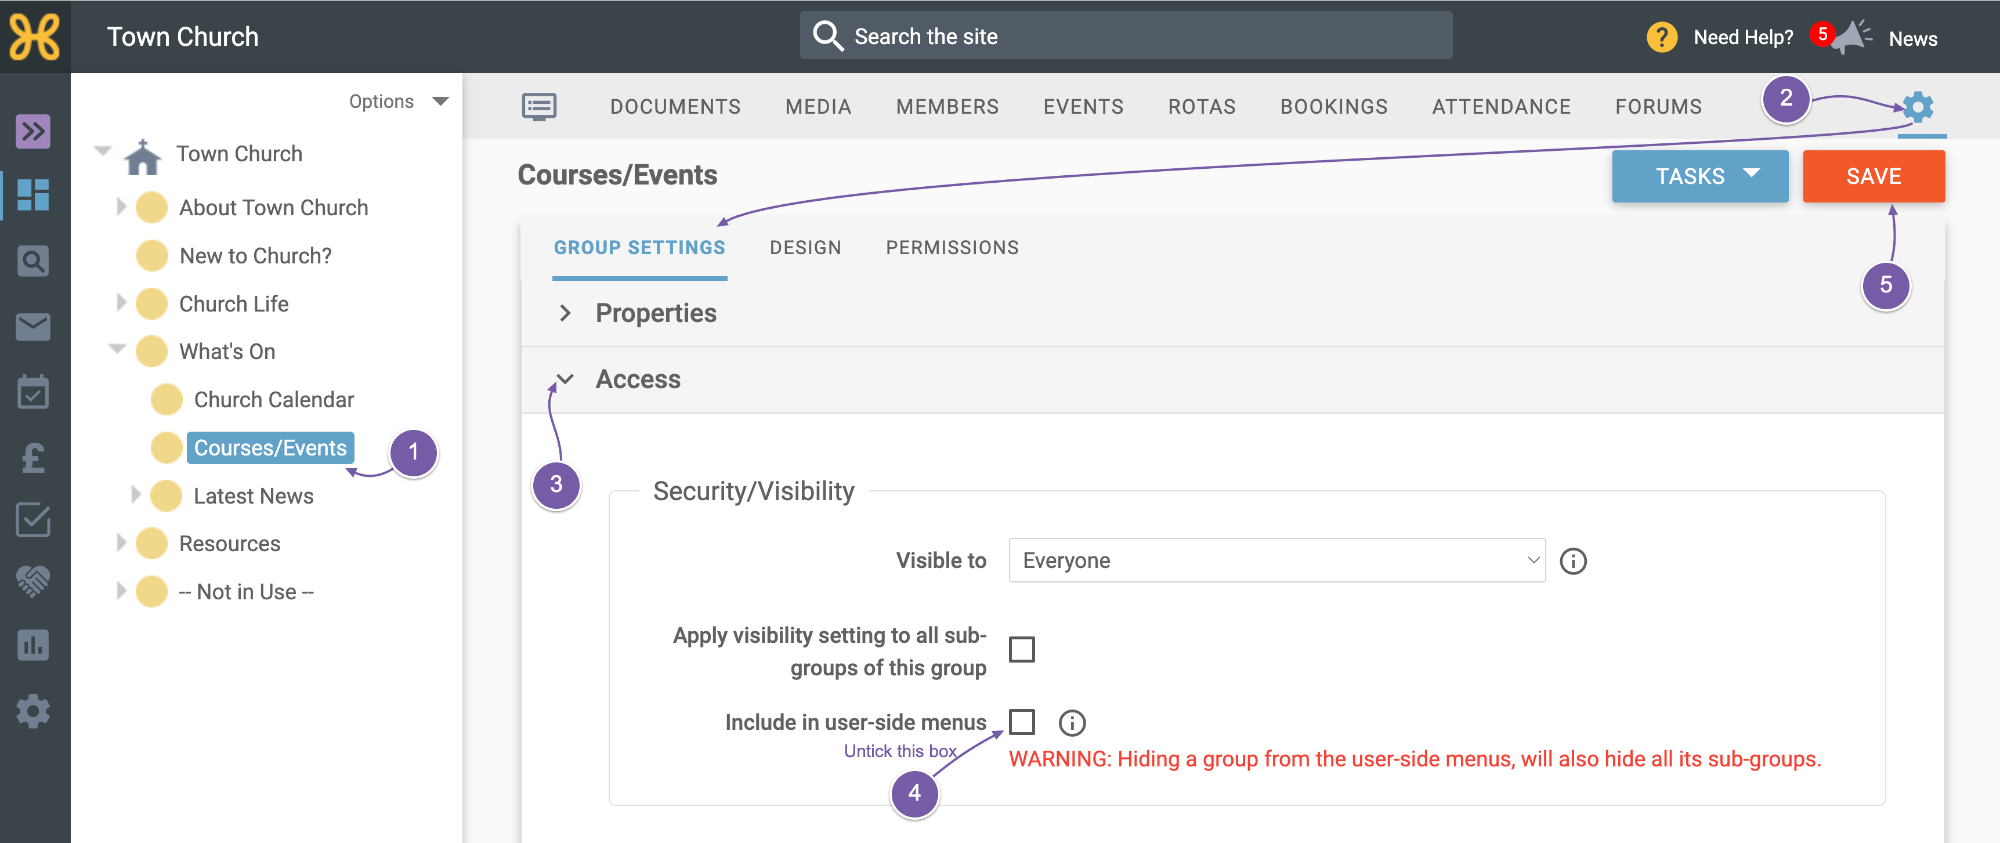Viewport: 2000px width, 843px height.
Task: Open the Options dropdown menu
Action: tap(398, 101)
